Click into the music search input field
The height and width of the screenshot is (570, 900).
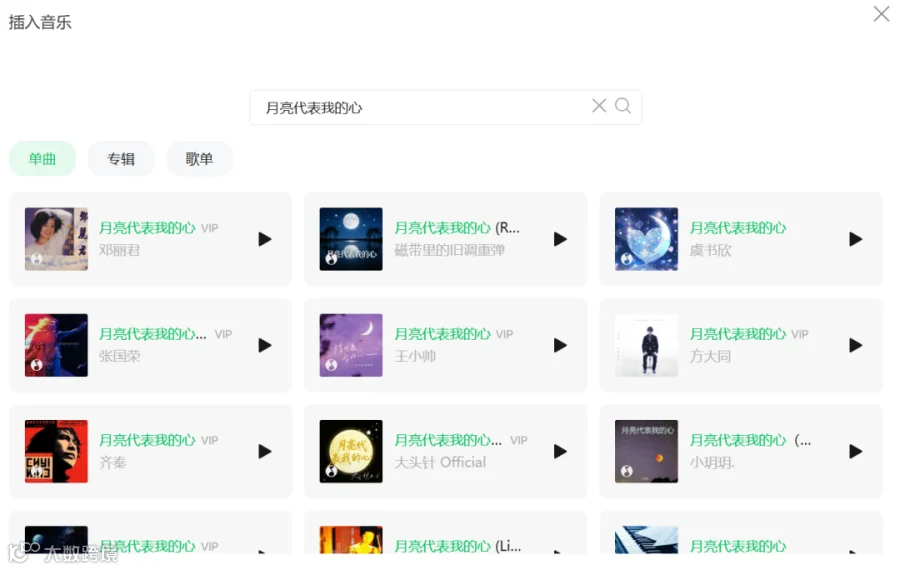(425, 107)
